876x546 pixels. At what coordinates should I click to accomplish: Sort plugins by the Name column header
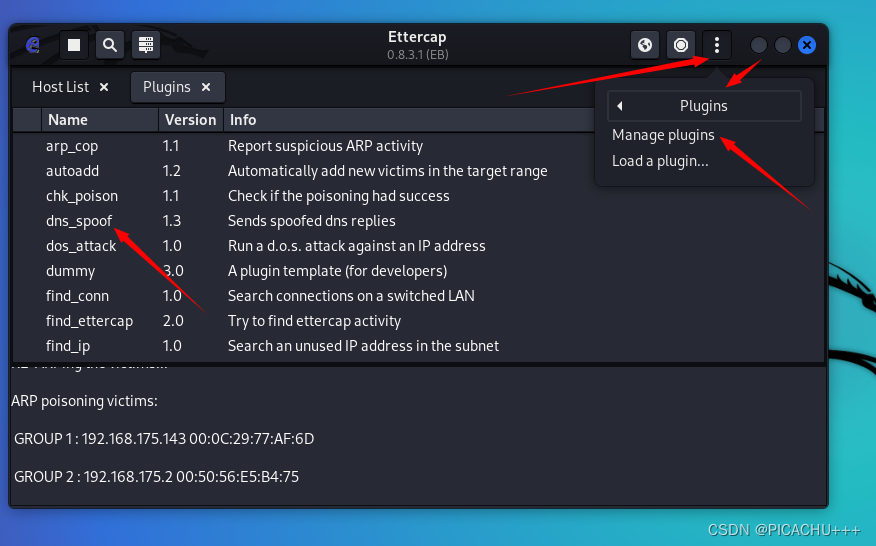(x=67, y=120)
